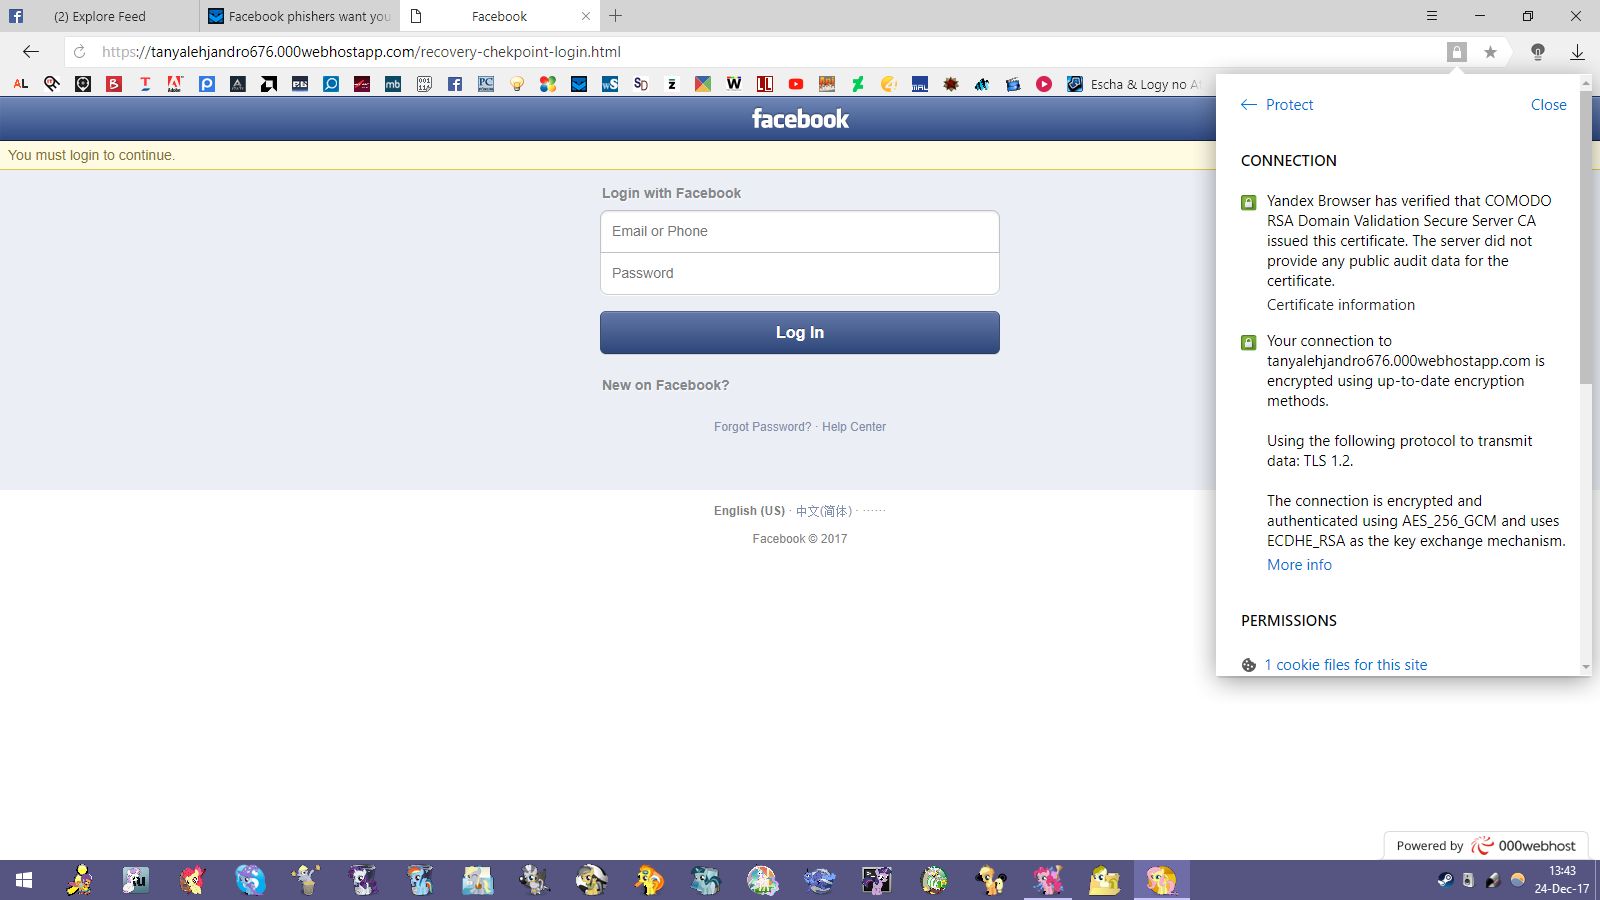
Task: Open the PC bookmark icon
Action: [486, 84]
